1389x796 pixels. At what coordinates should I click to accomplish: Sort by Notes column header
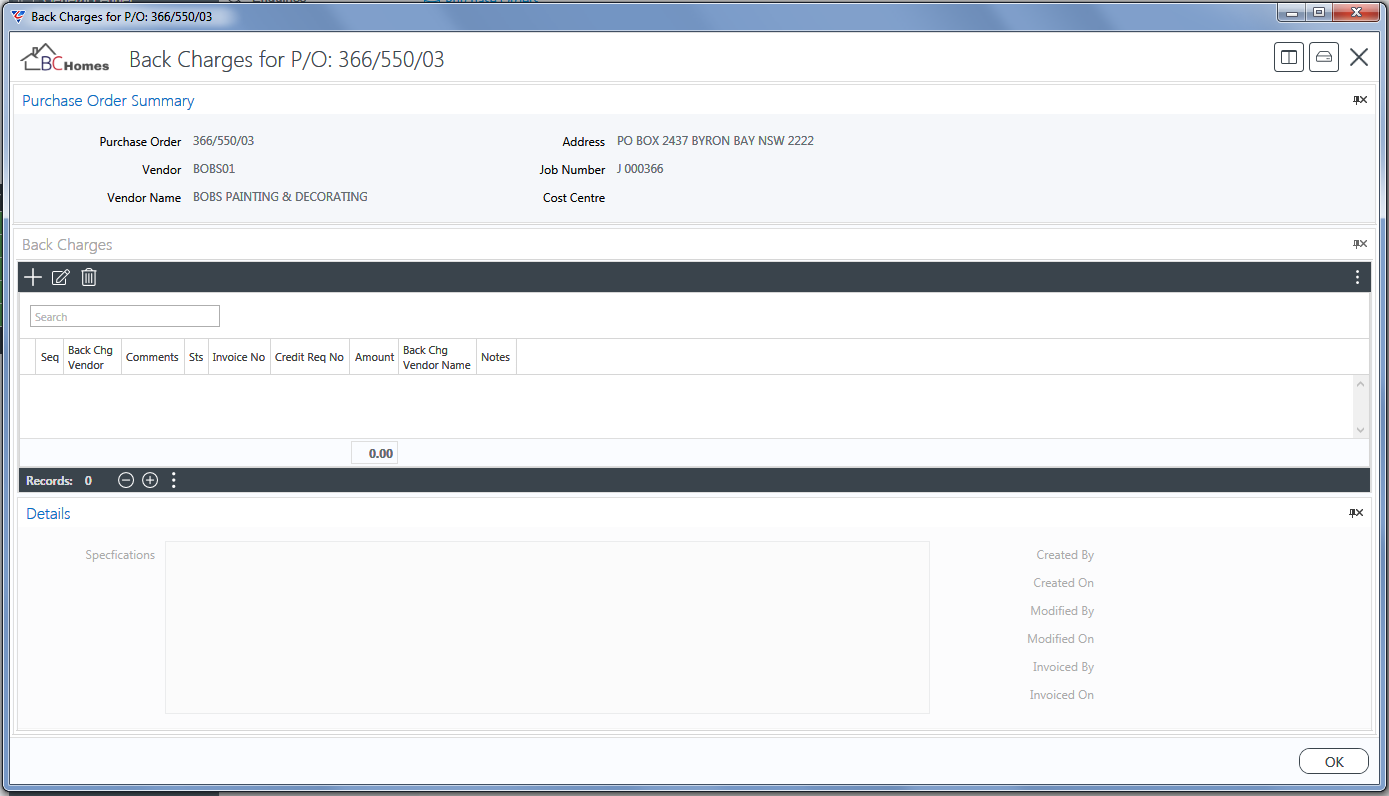496,357
